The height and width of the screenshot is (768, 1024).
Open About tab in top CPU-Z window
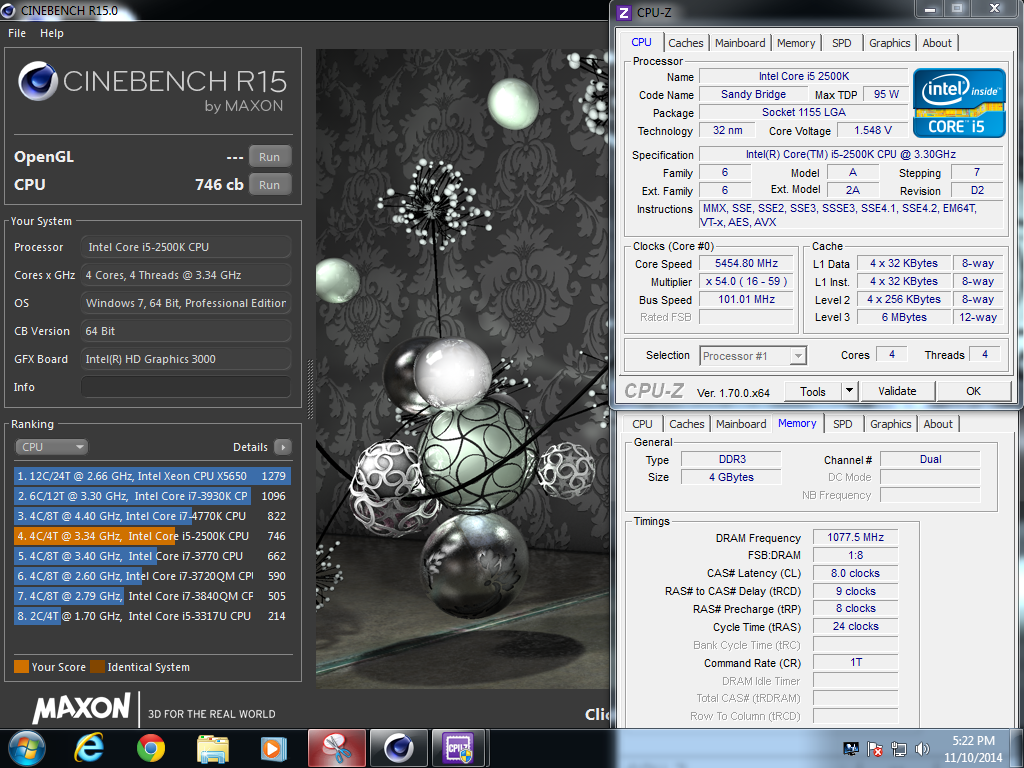pyautogui.click(x=937, y=43)
